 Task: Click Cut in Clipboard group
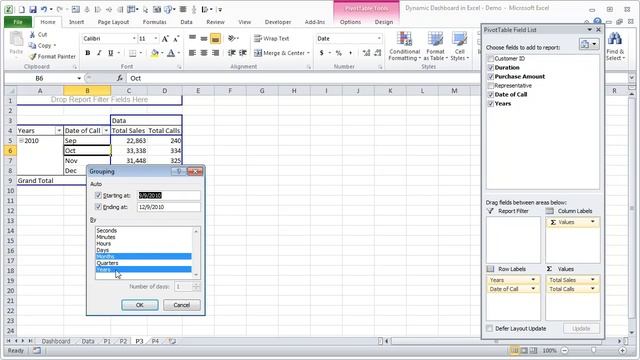(38, 35)
